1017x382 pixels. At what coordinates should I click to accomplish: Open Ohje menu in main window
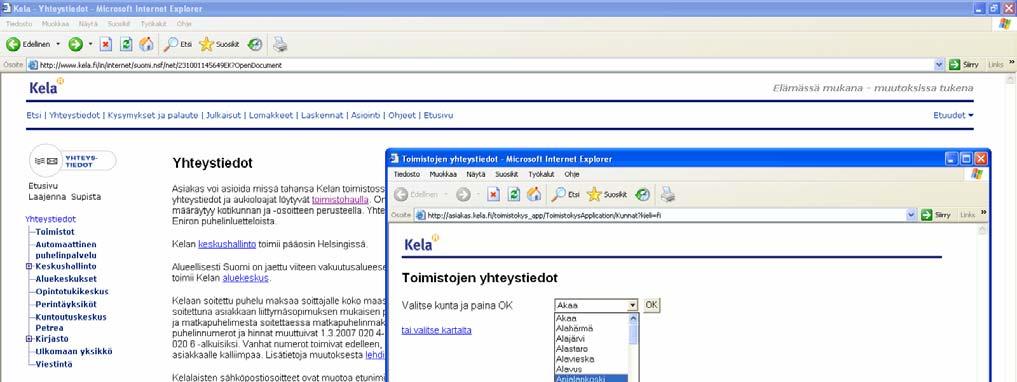[184, 23]
